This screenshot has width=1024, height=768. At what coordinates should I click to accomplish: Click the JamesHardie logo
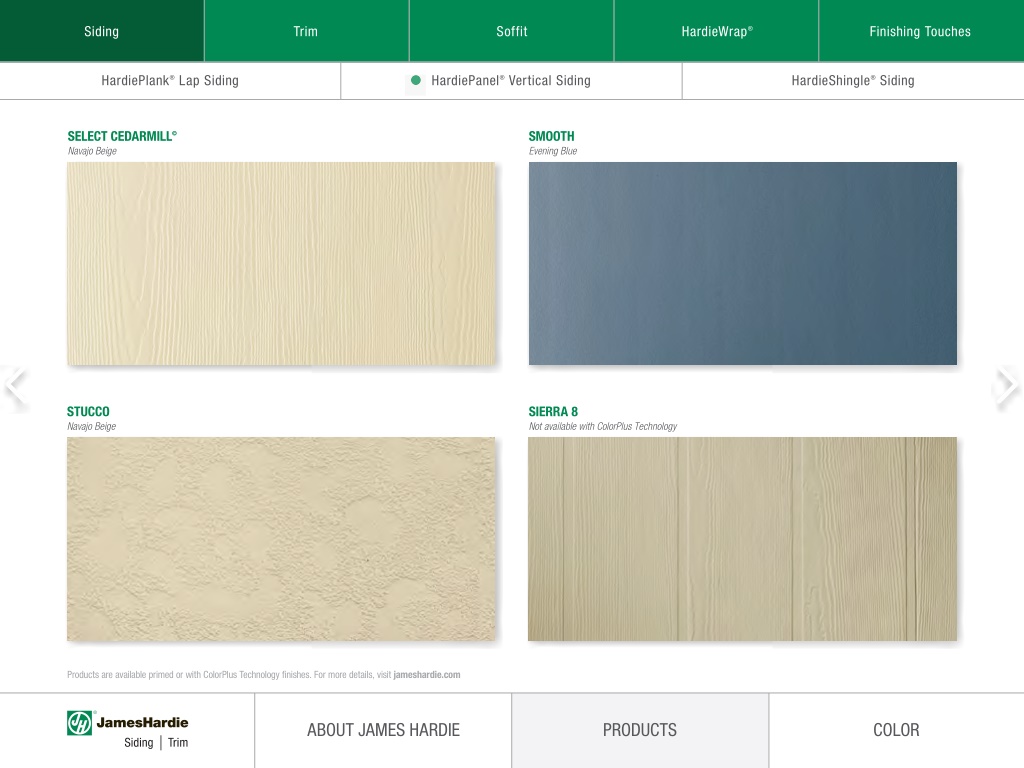pyautogui.click(x=127, y=729)
